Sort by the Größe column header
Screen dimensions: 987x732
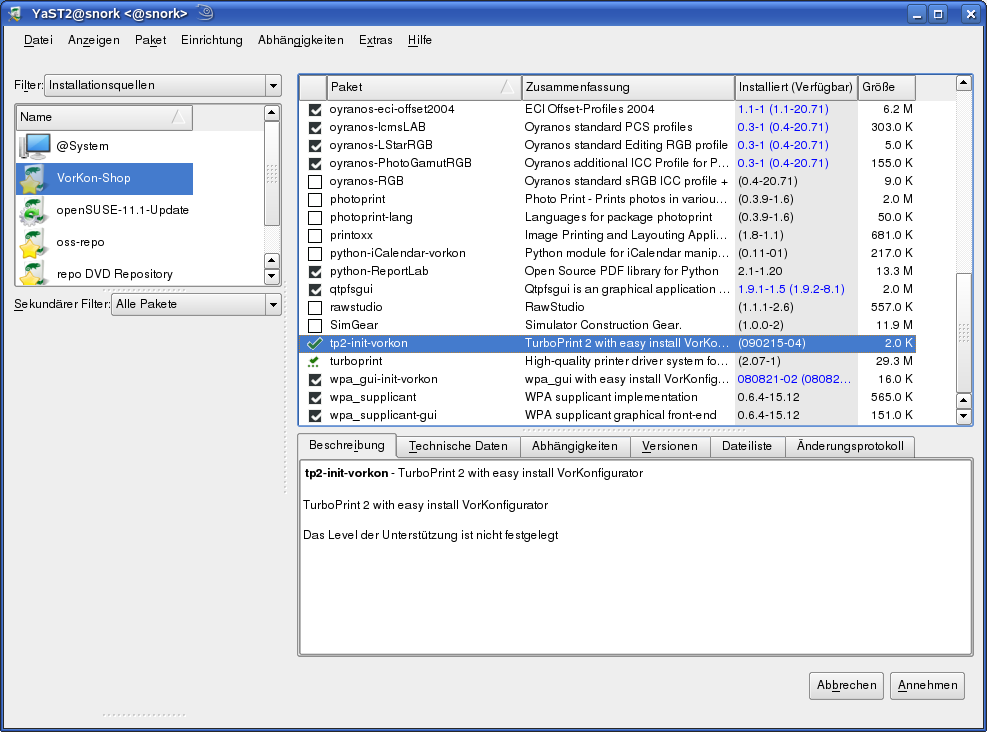point(887,87)
